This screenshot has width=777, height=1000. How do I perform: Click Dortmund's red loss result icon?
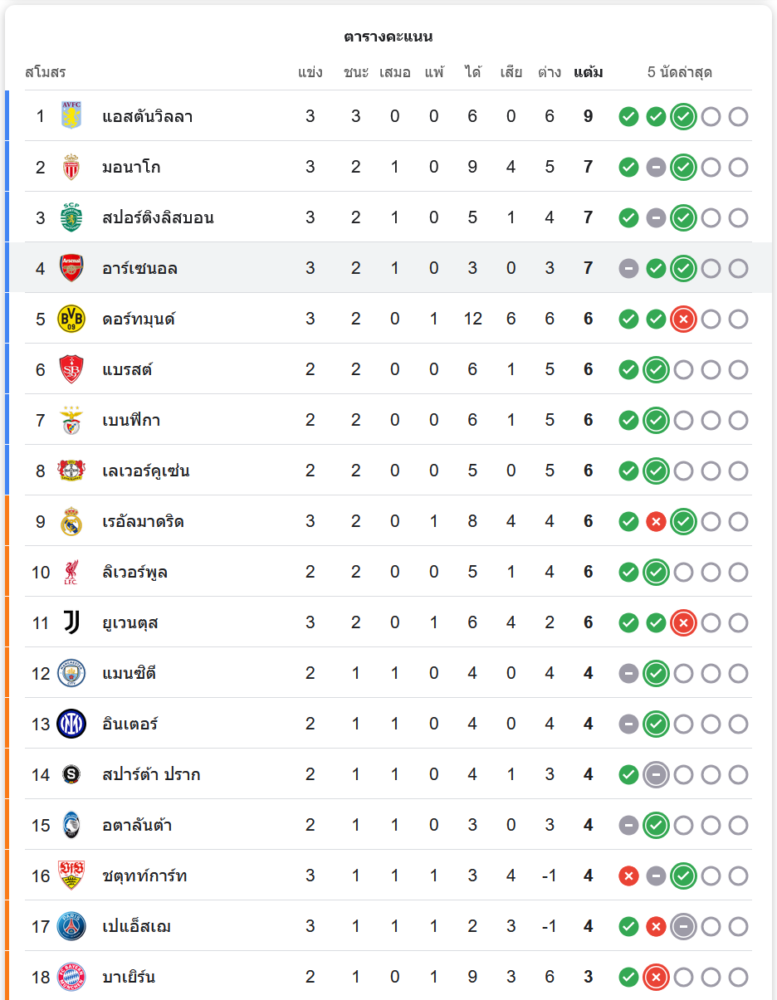pos(683,319)
